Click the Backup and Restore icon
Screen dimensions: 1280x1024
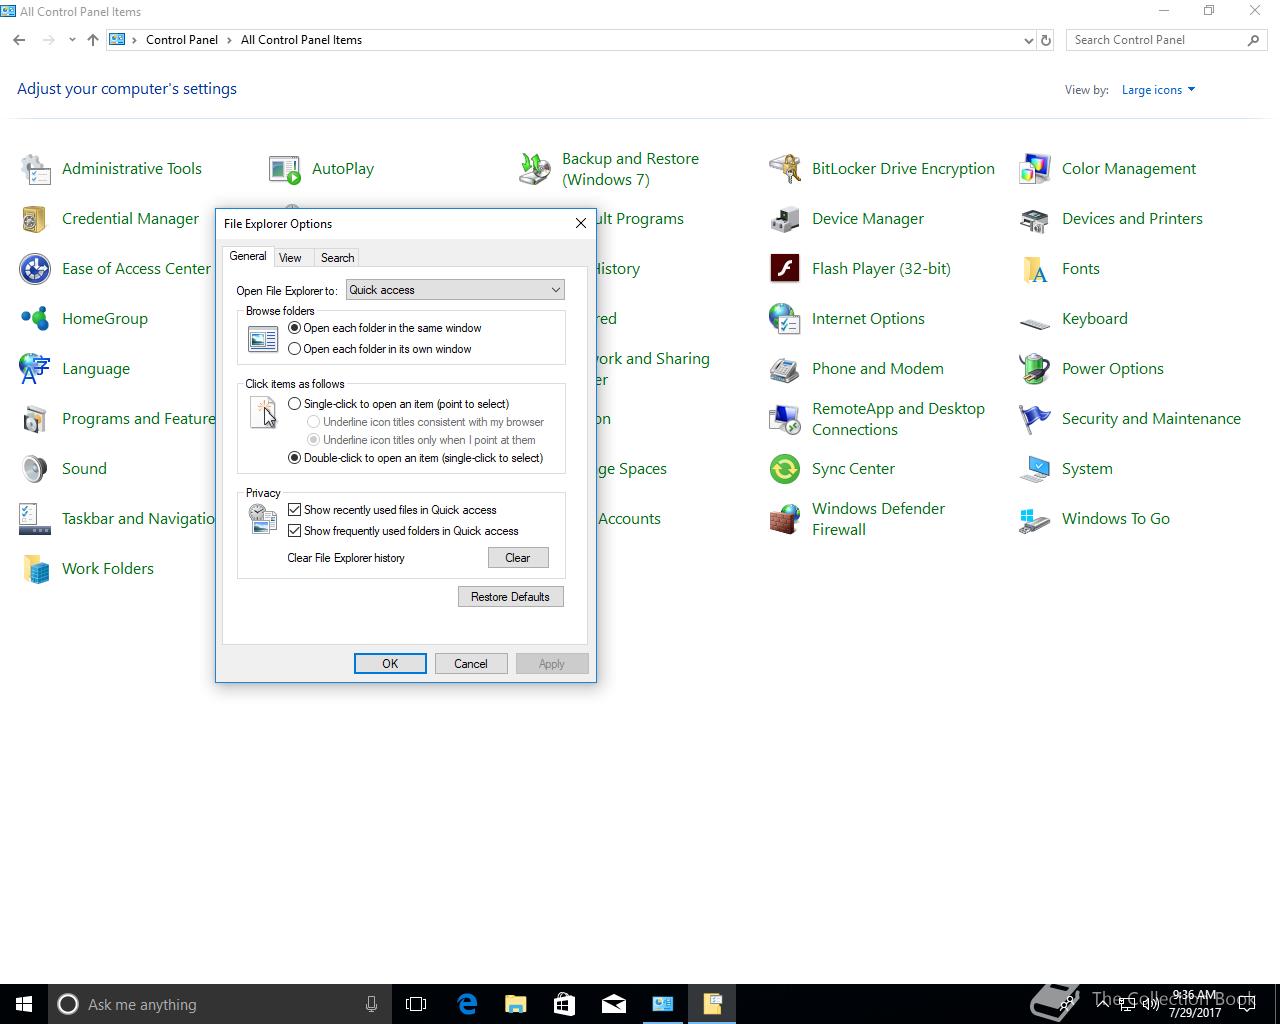tap(535, 169)
